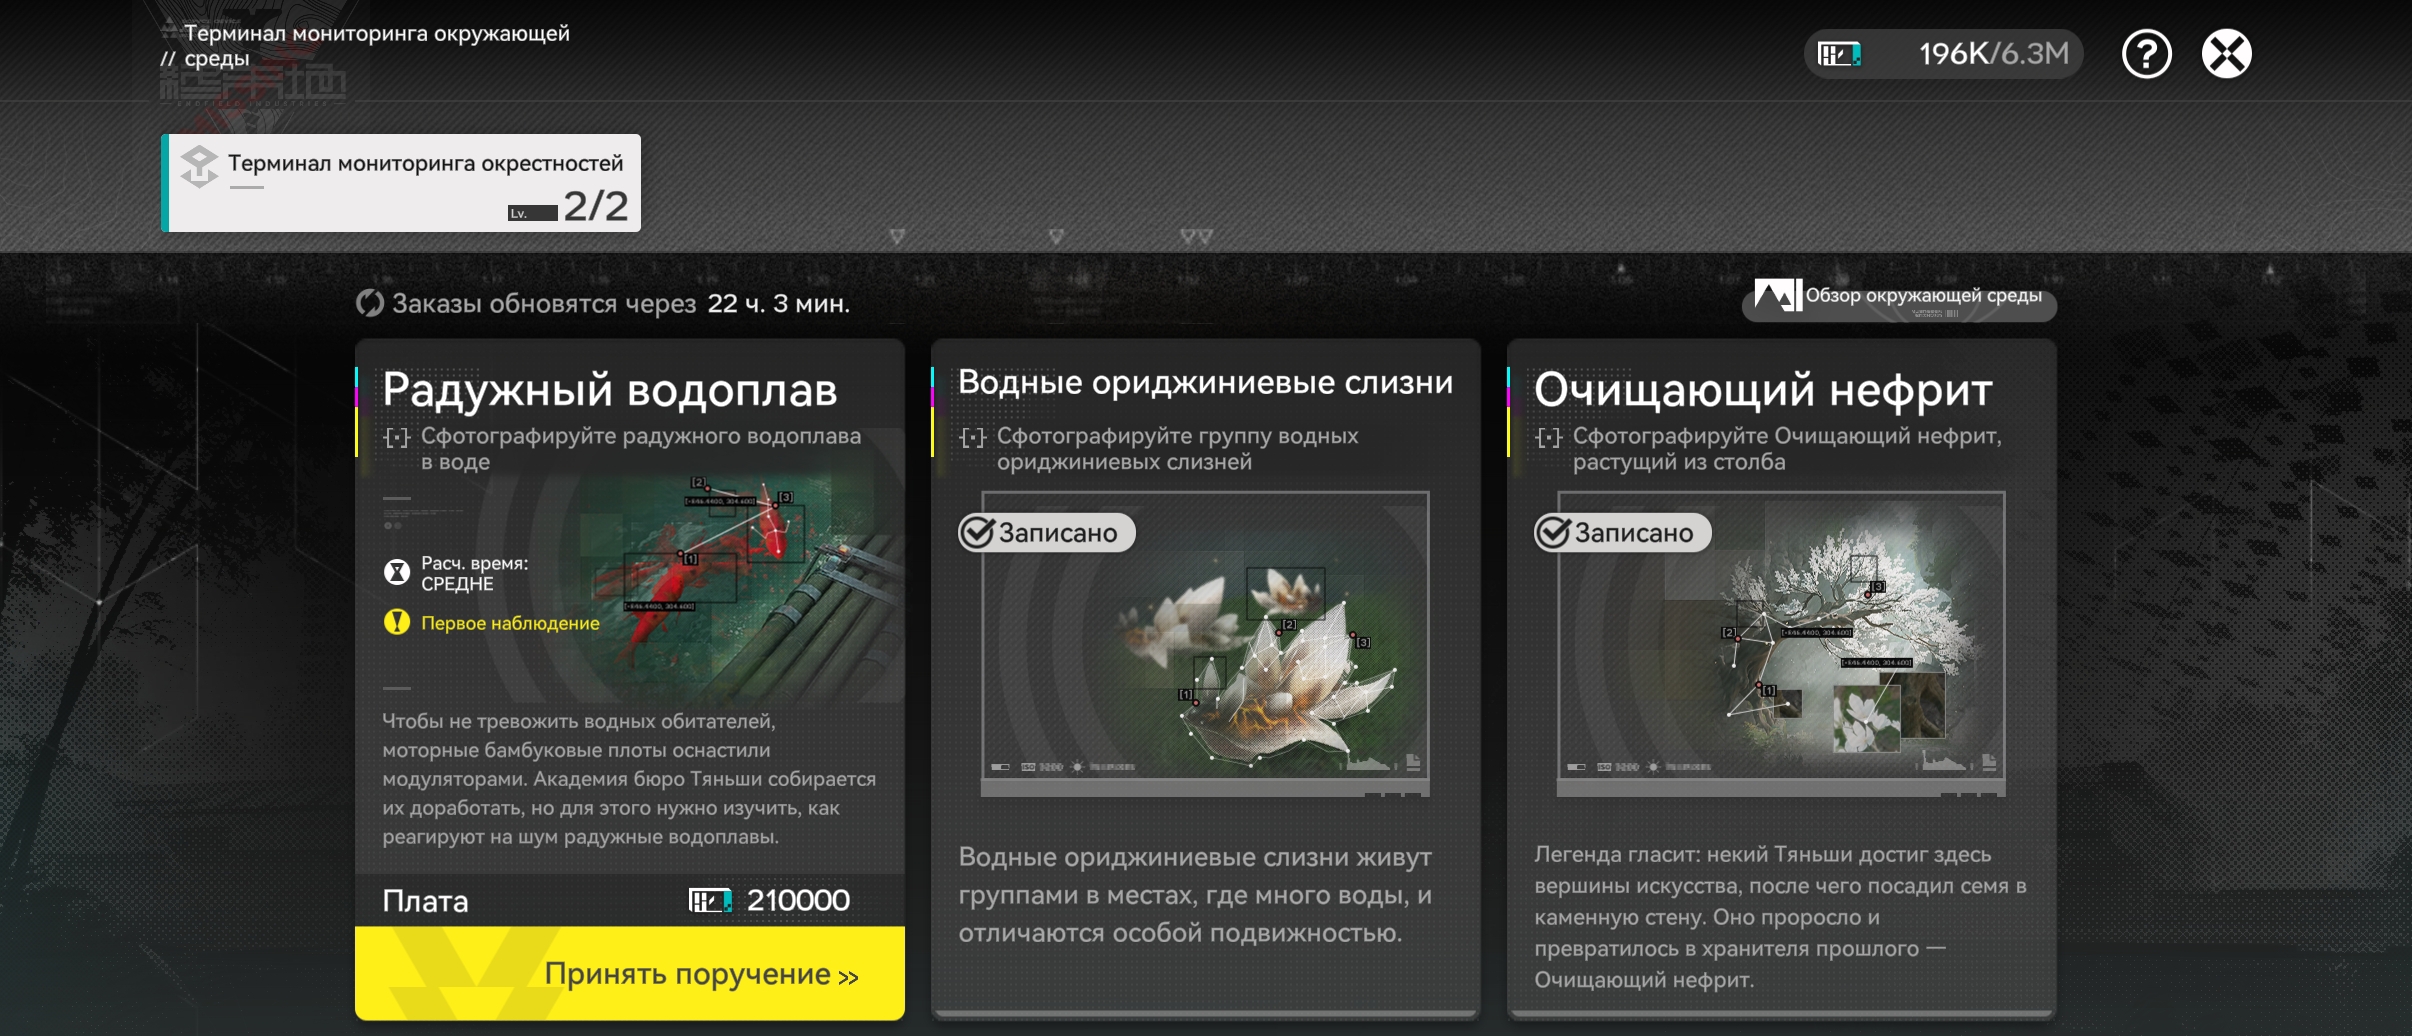Viewport: 2412px width, 1036px height.
Task: Select the Первое наблюдение label
Action: [510, 623]
